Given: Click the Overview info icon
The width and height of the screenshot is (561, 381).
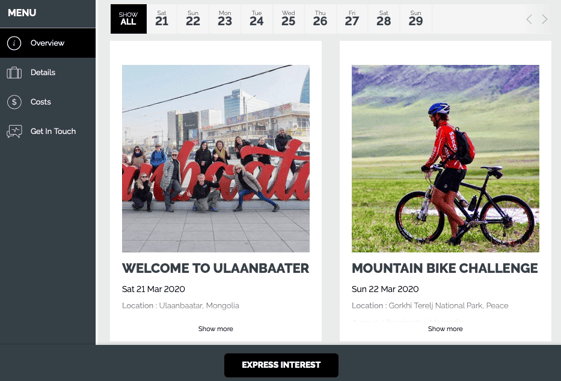Looking at the screenshot, I should (14, 43).
